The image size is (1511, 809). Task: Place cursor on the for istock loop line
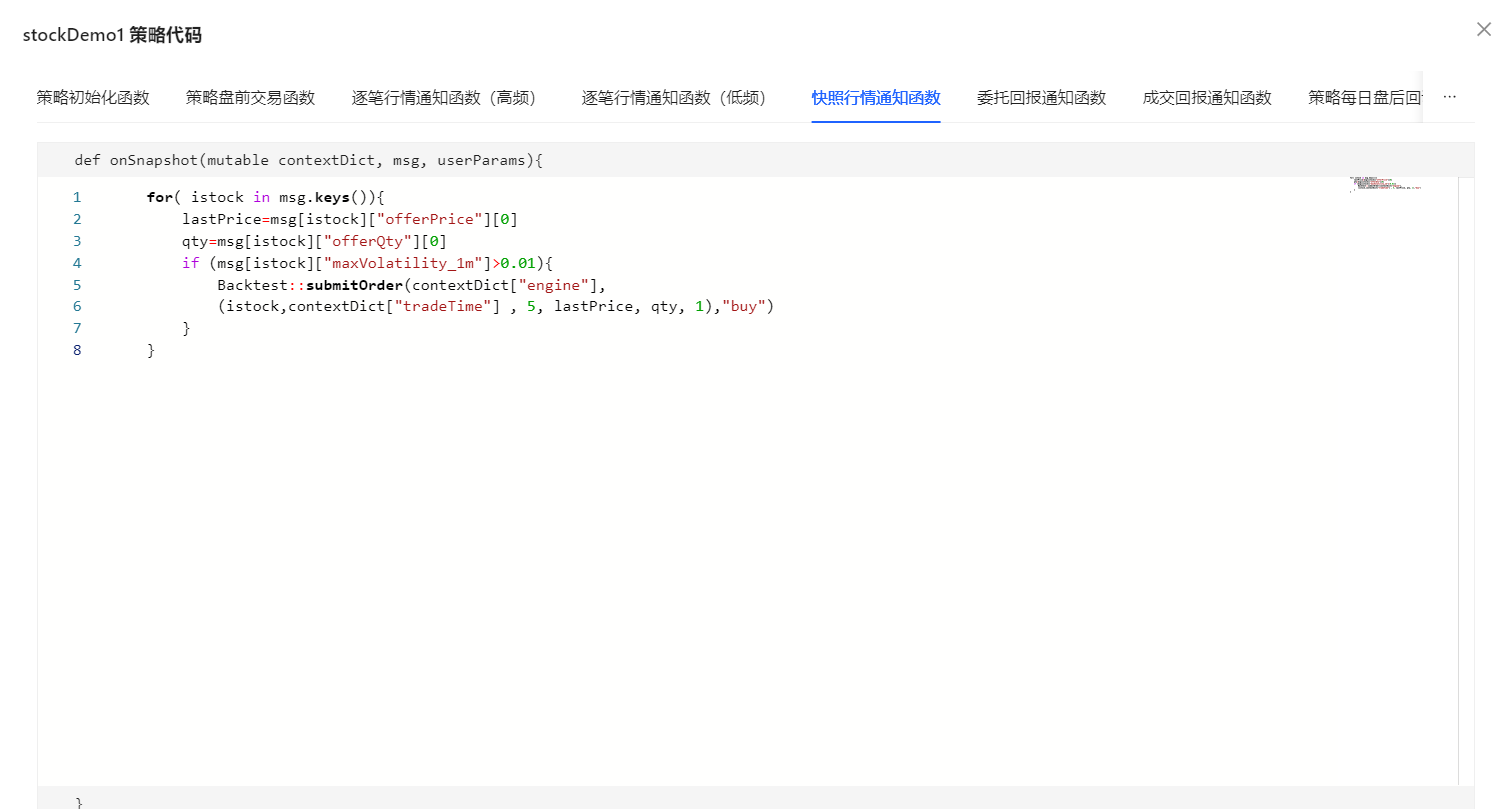pyautogui.click(x=266, y=197)
